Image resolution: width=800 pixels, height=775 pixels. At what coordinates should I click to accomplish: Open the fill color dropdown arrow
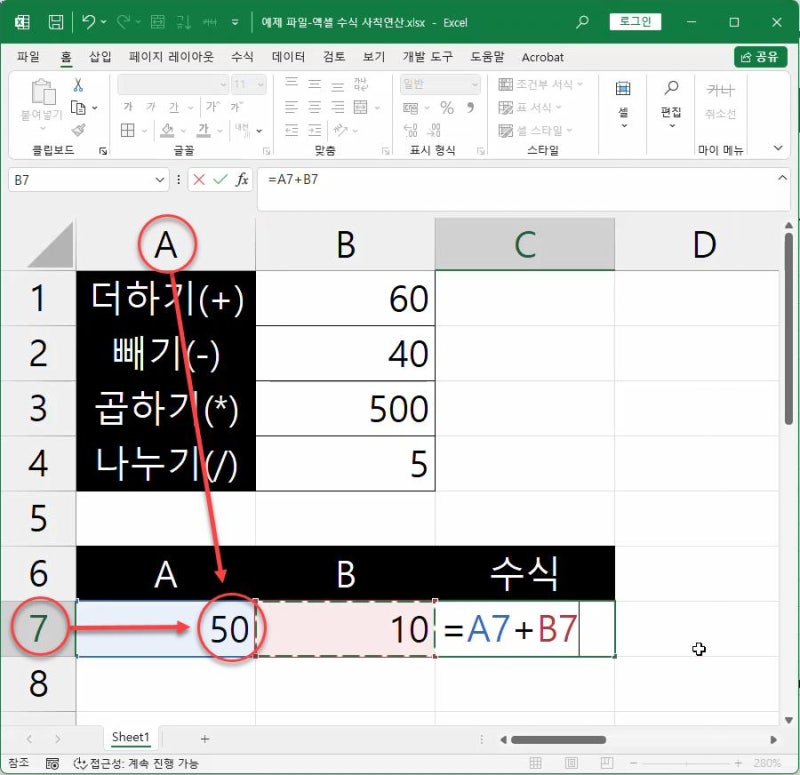[183, 131]
